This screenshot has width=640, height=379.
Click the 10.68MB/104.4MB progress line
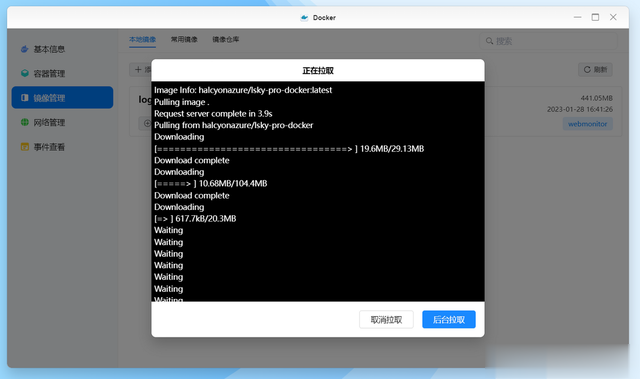click(211, 184)
